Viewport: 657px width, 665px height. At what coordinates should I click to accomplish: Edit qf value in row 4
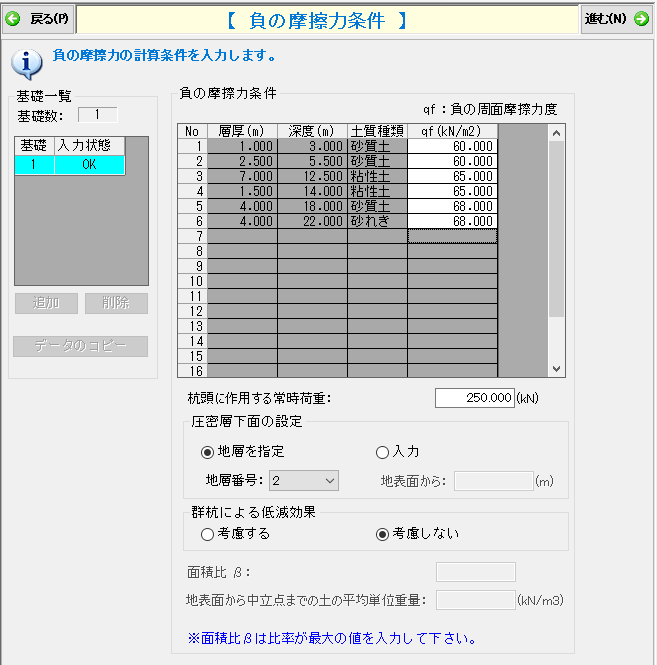(452, 191)
